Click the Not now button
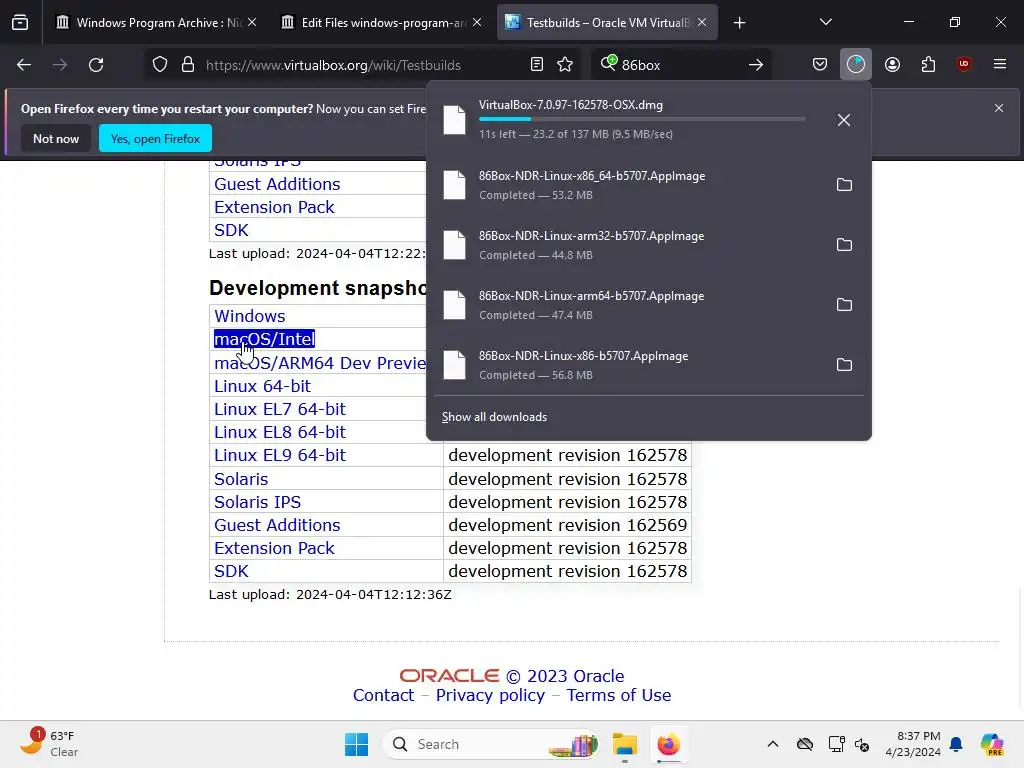The height and width of the screenshot is (768, 1024). pos(56,138)
